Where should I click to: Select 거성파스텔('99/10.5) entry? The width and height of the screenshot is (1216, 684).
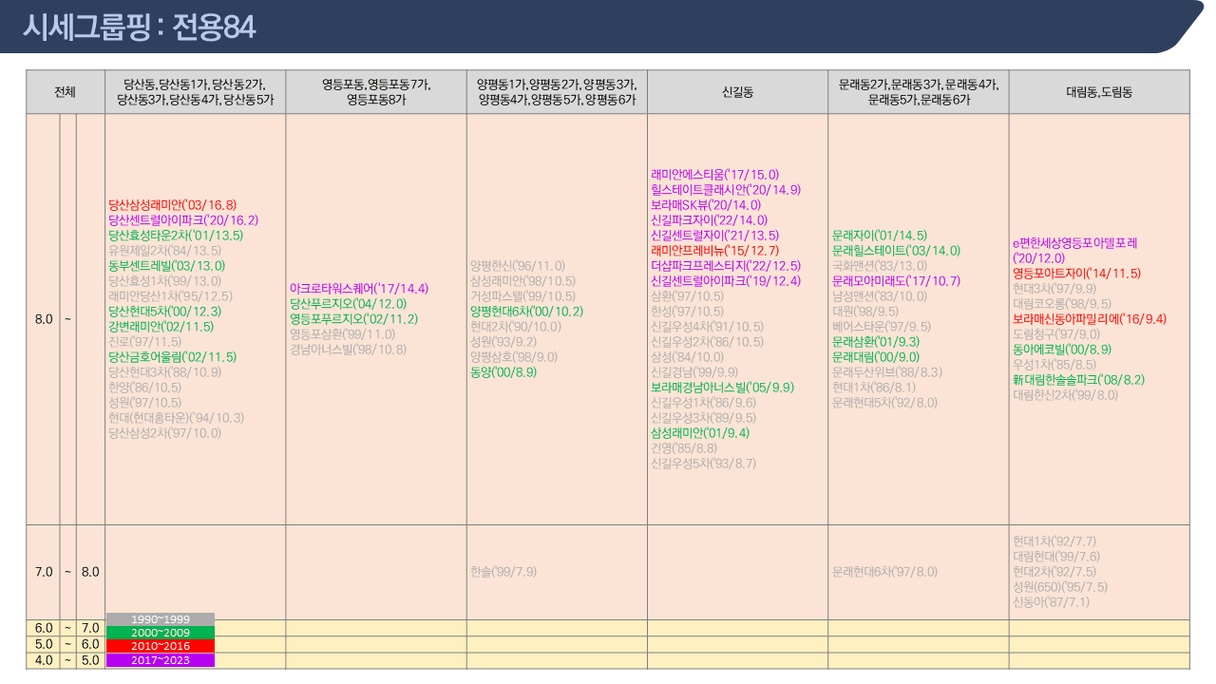522,296
